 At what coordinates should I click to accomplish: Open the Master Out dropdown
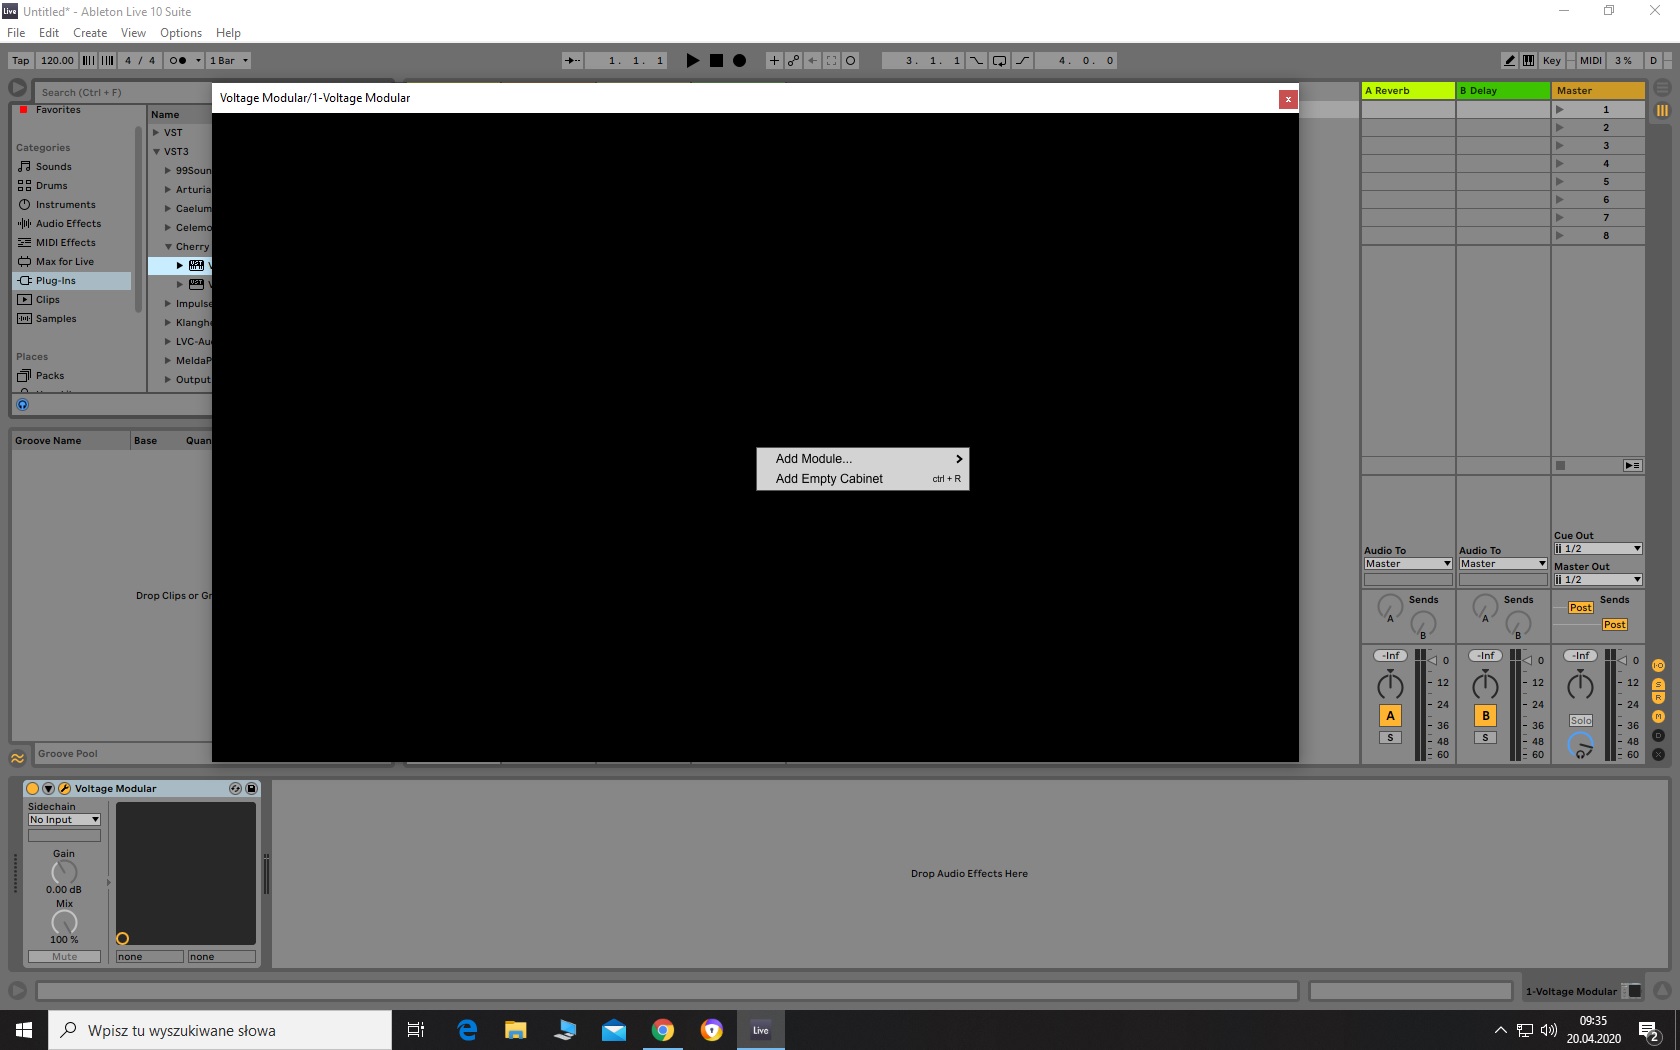pyautogui.click(x=1598, y=579)
